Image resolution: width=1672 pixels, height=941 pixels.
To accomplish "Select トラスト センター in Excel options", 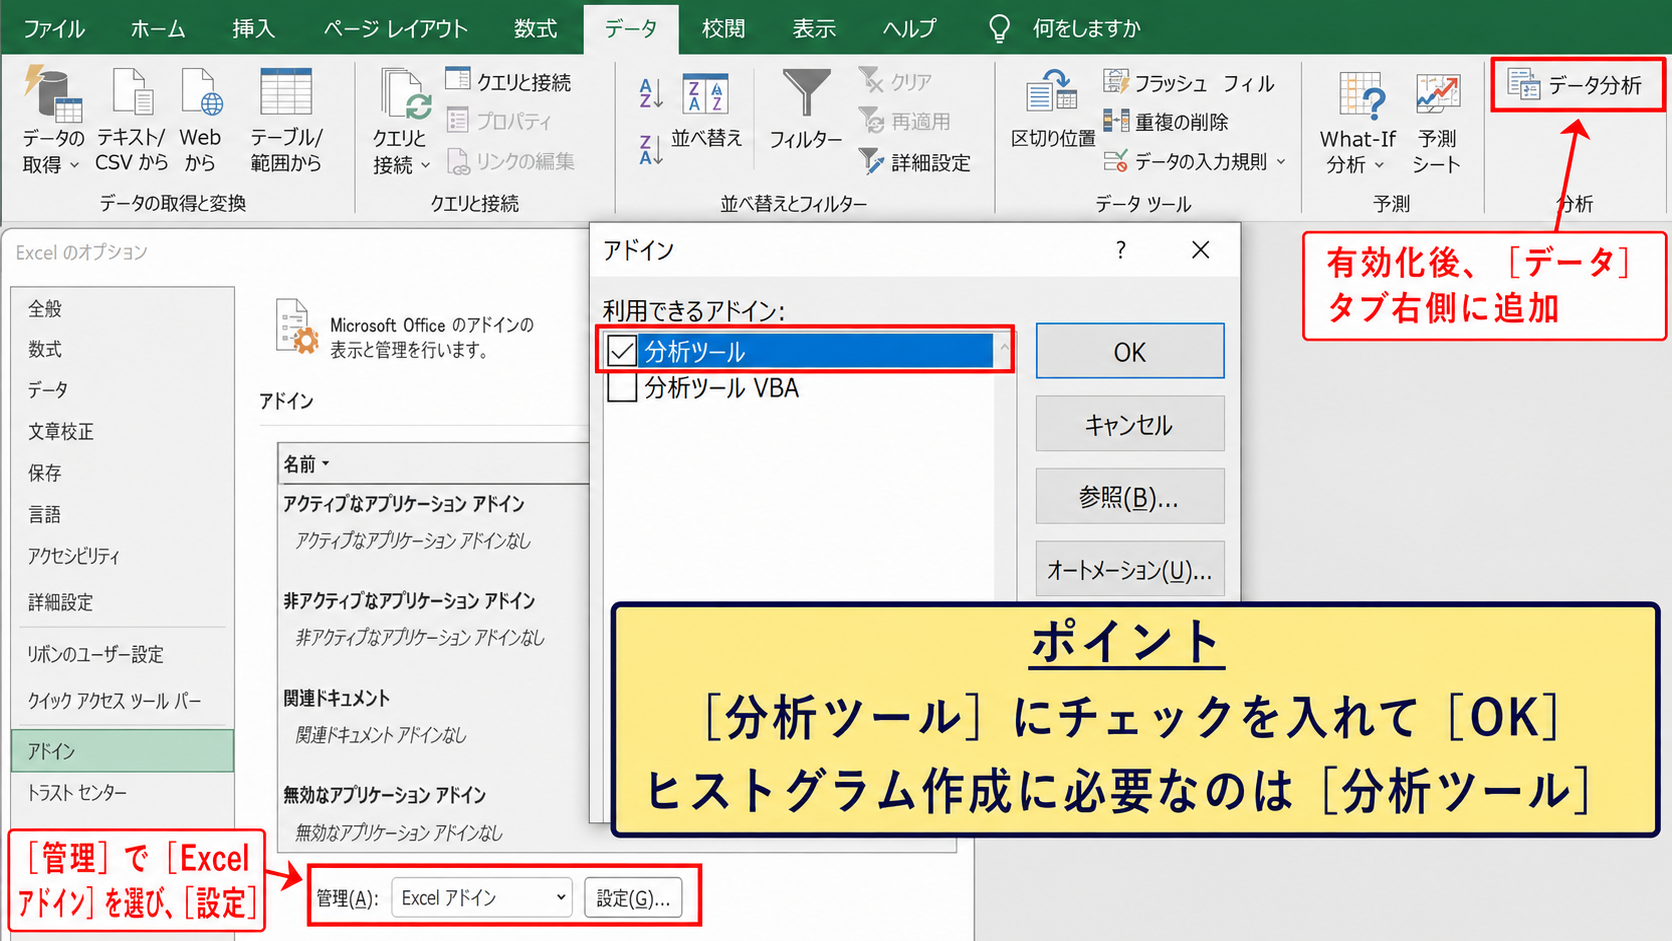I will 122,793.
